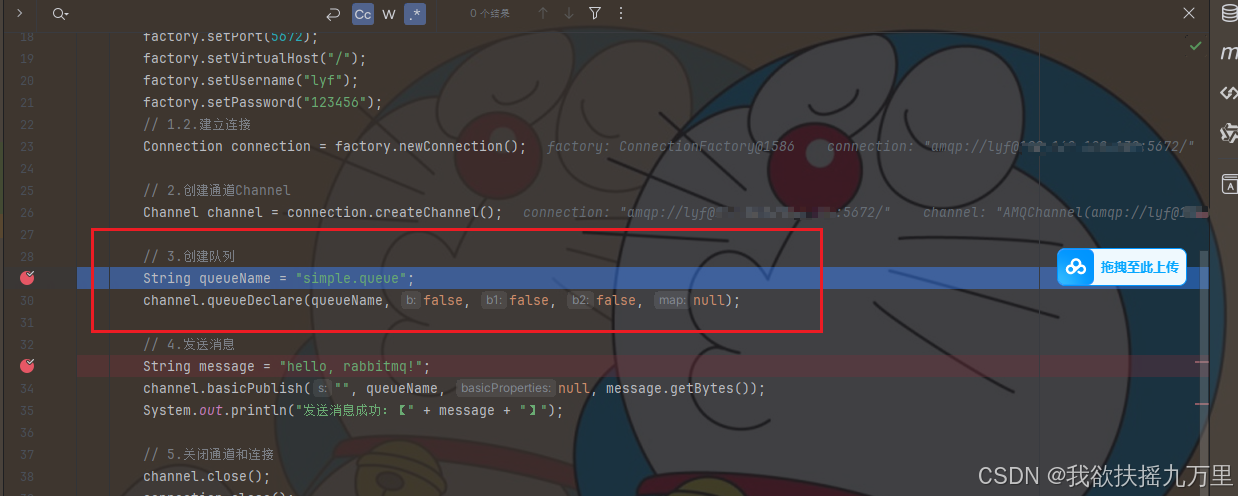Click the factory.setUsername line

tap(250, 80)
